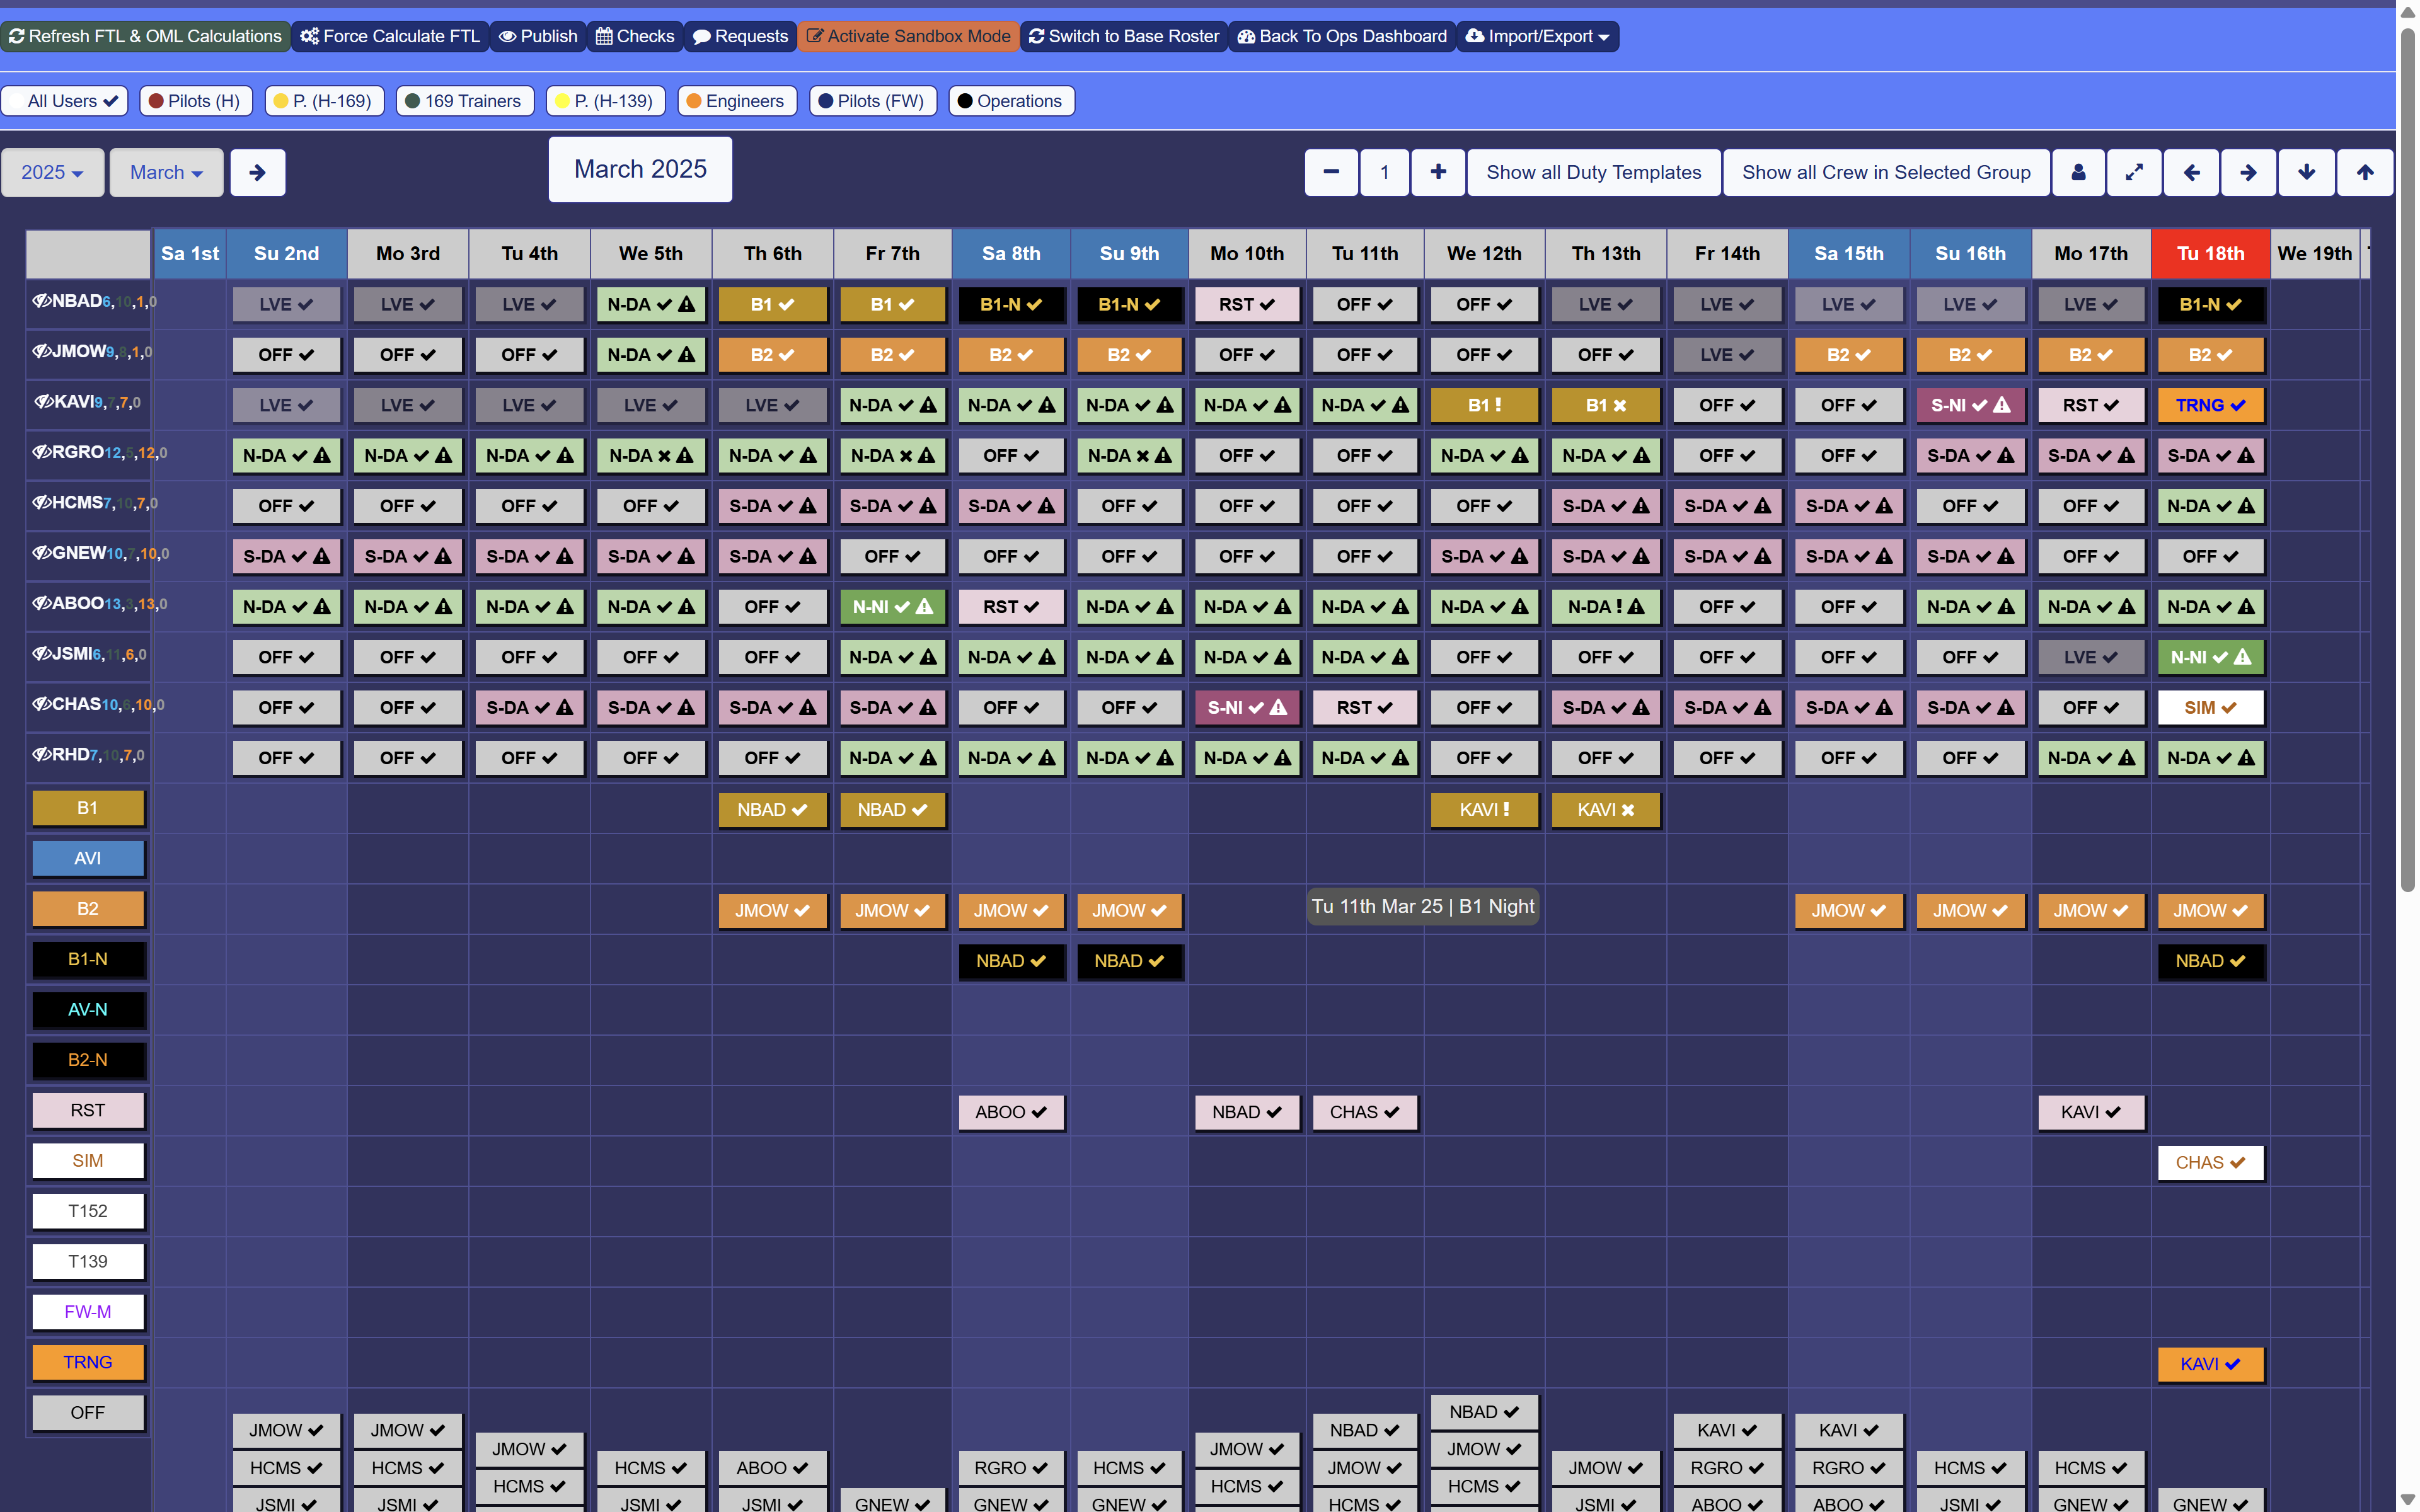Go to next month arrow beside March
The width and height of the screenshot is (2420, 1512).
[x=257, y=172]
